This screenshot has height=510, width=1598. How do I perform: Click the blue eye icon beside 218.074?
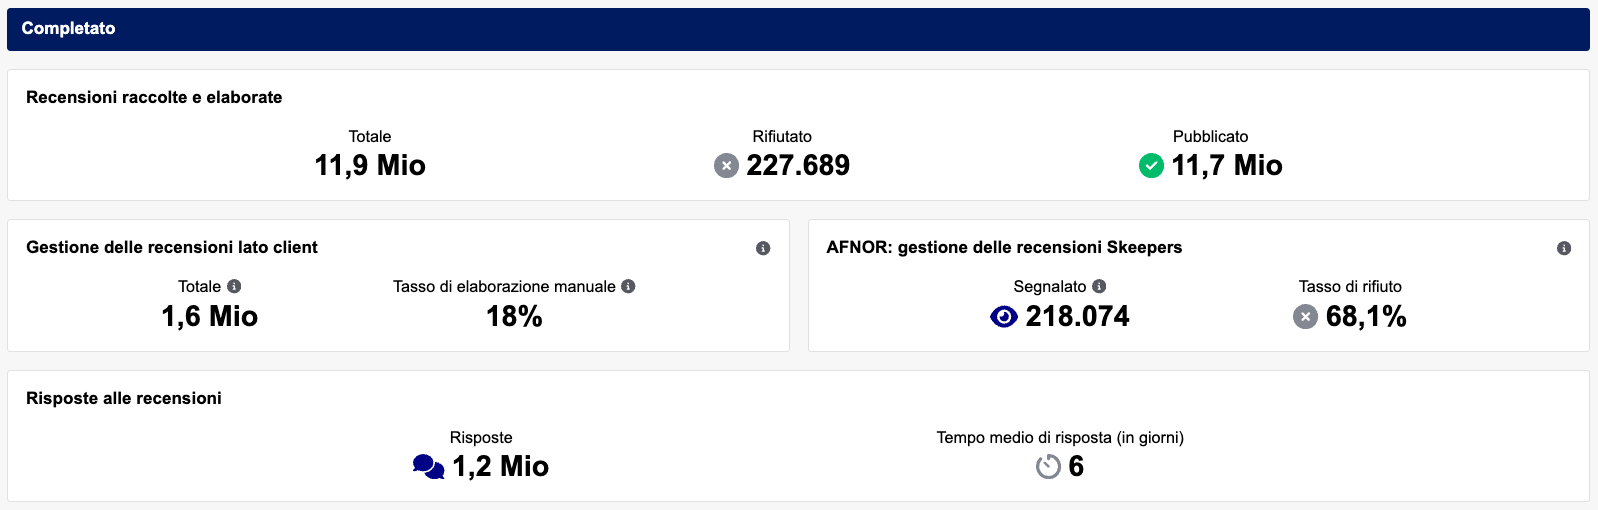[x=1003, y=317]
